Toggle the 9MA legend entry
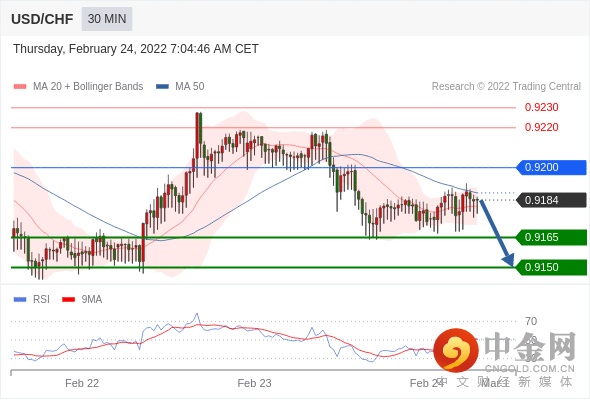 click(x=82, y=300)
